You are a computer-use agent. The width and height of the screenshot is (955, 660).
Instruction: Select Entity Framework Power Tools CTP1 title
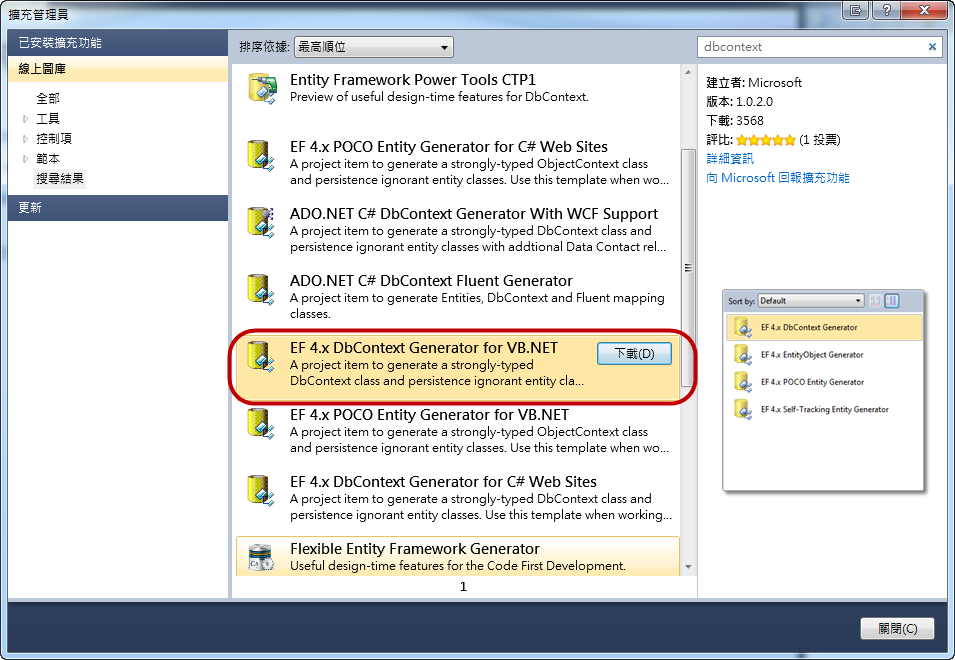[x=413, y=80]
